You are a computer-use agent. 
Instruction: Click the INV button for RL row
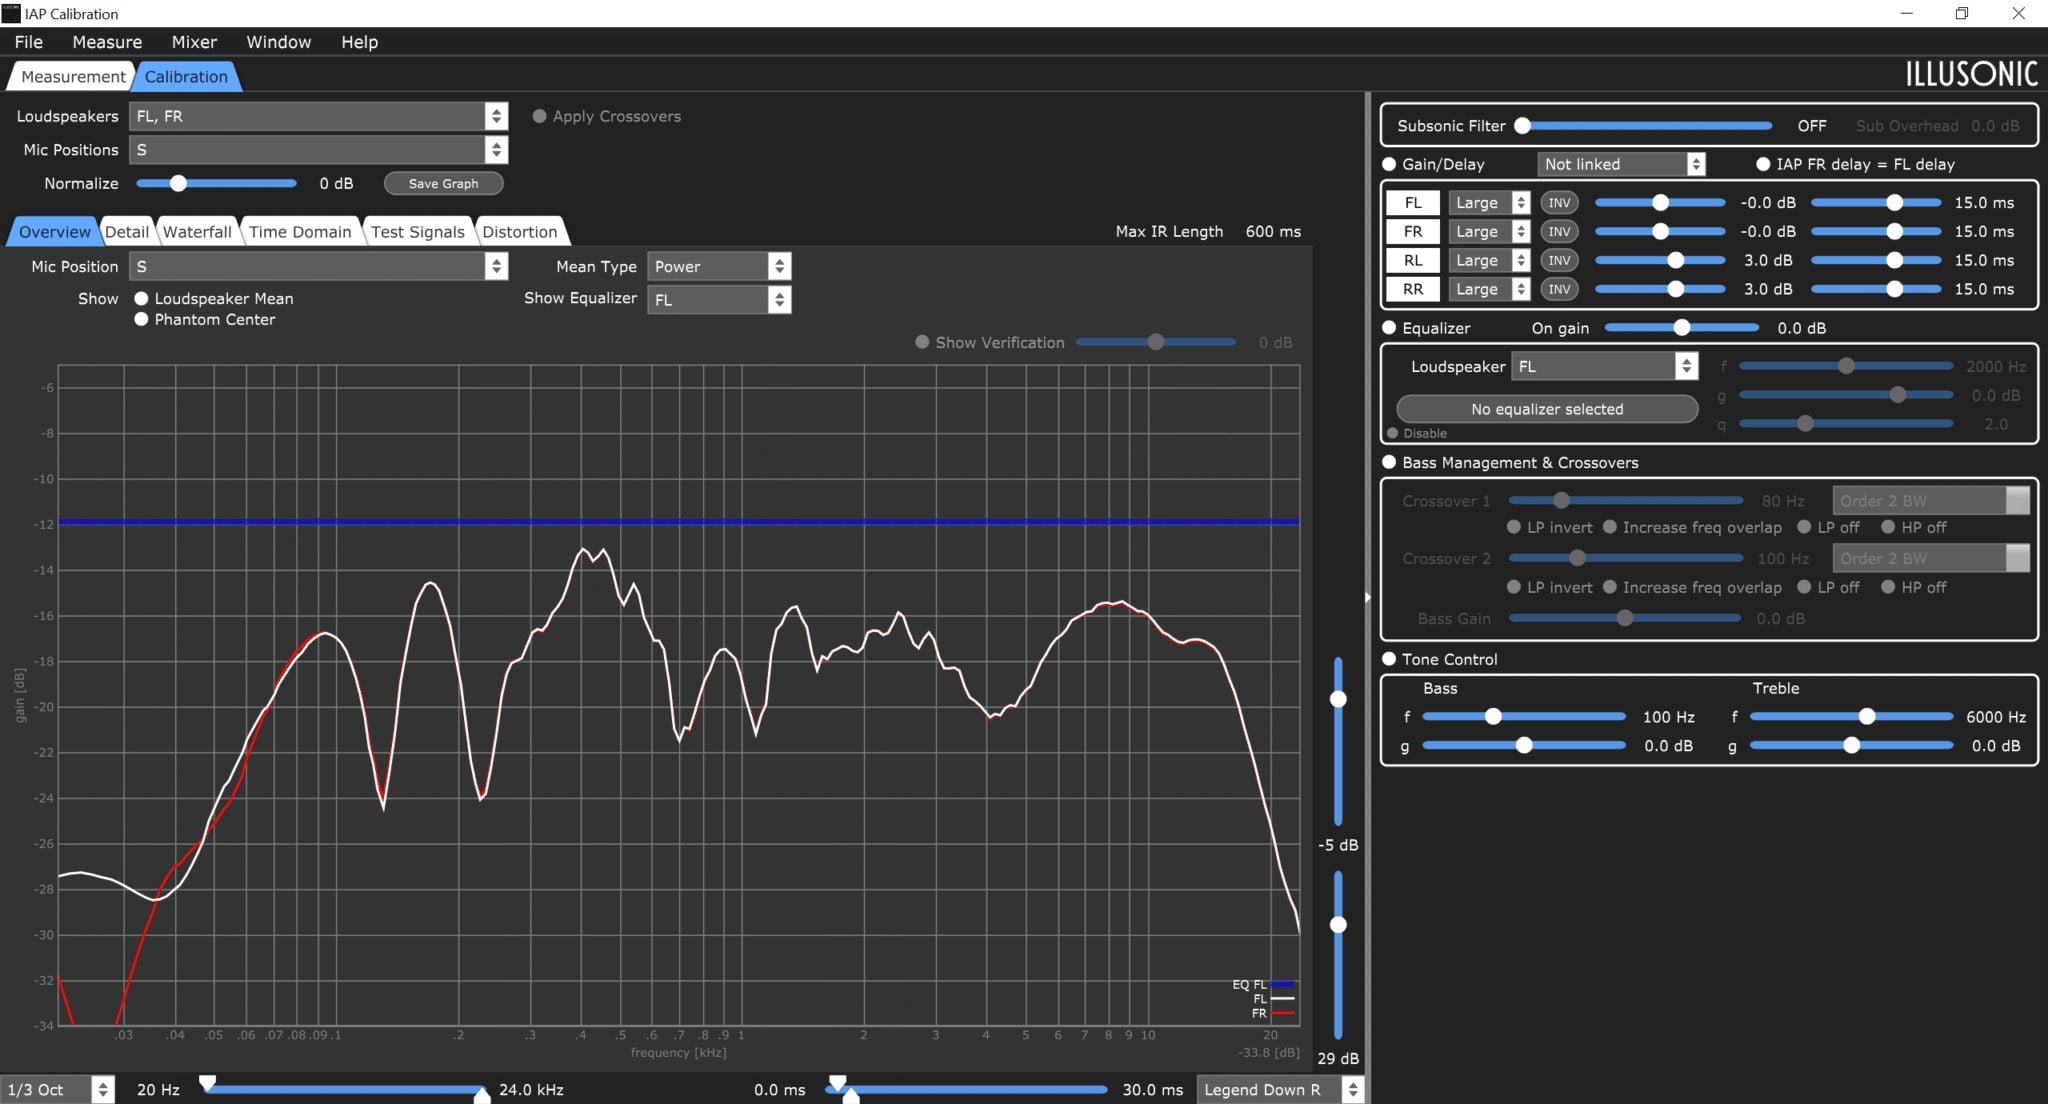[1559, 260]
